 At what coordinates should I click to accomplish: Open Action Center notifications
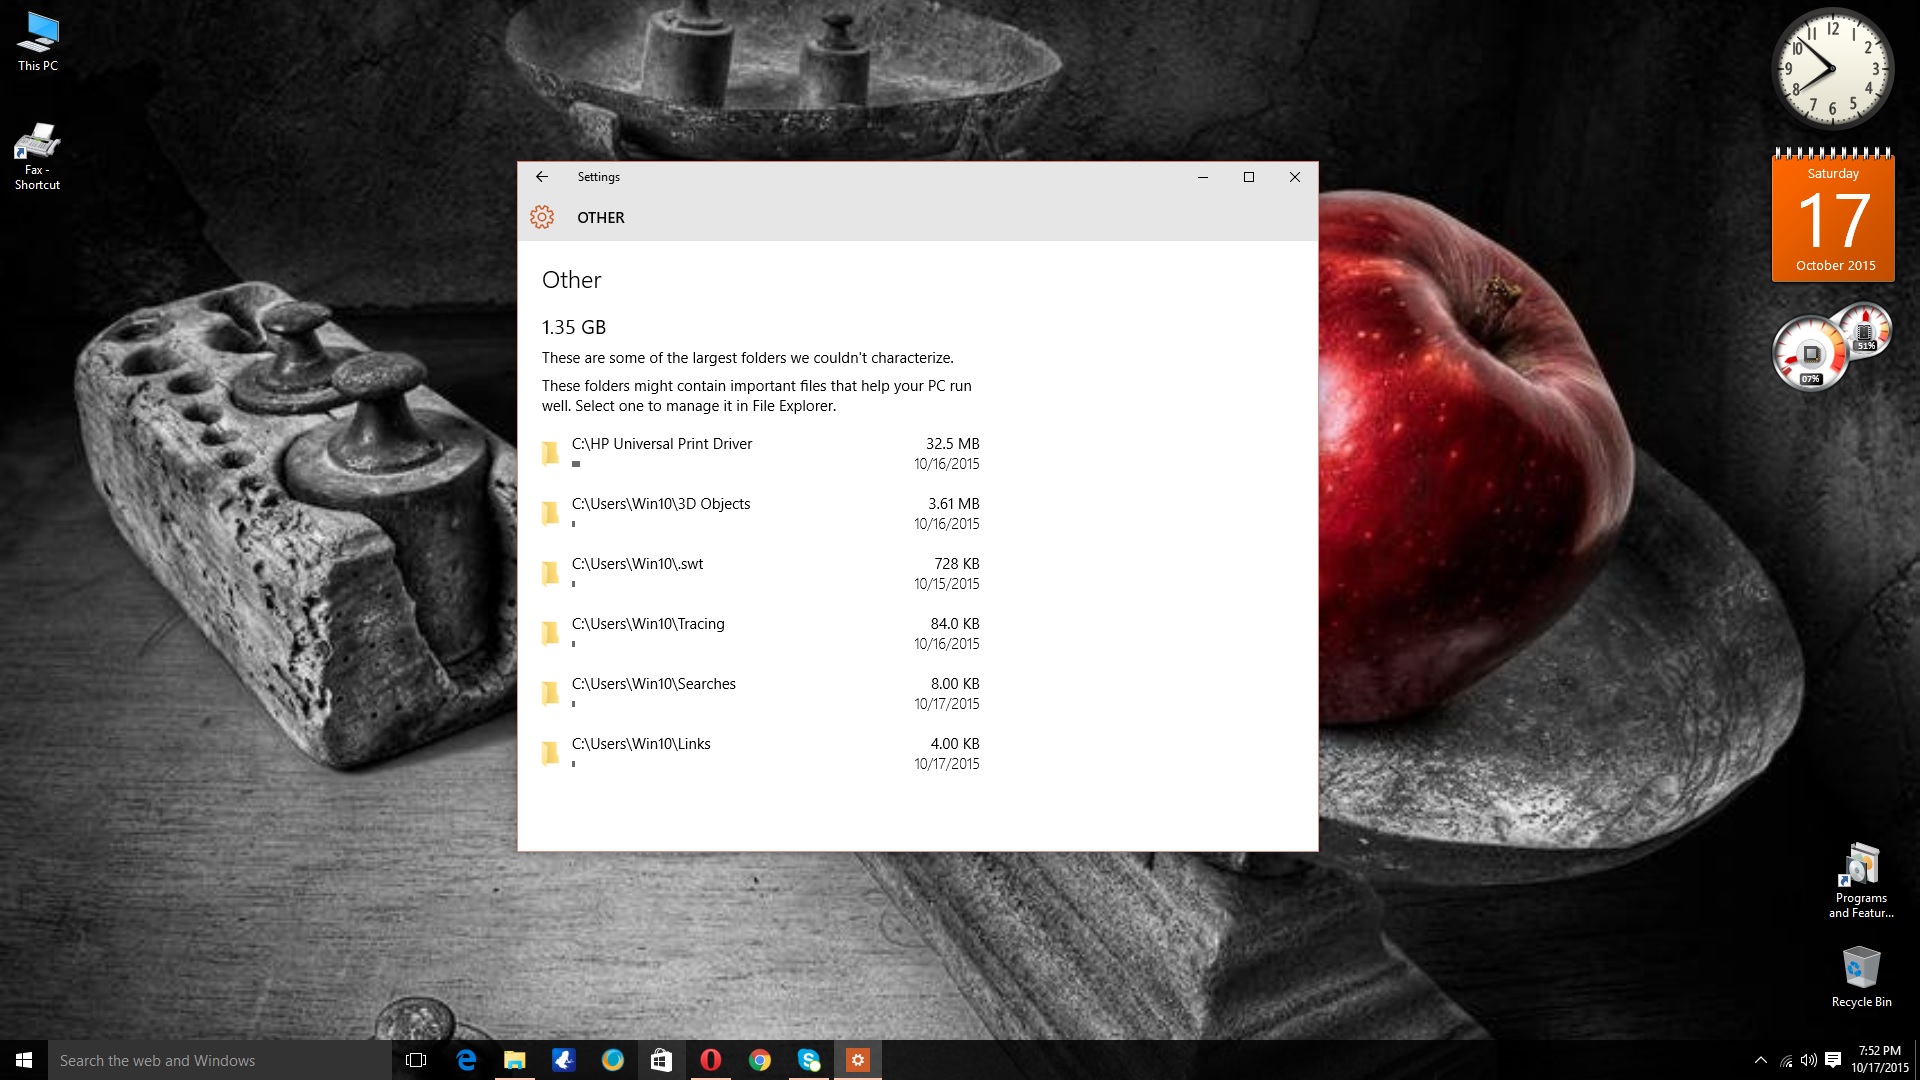tap(1833, 1060)
